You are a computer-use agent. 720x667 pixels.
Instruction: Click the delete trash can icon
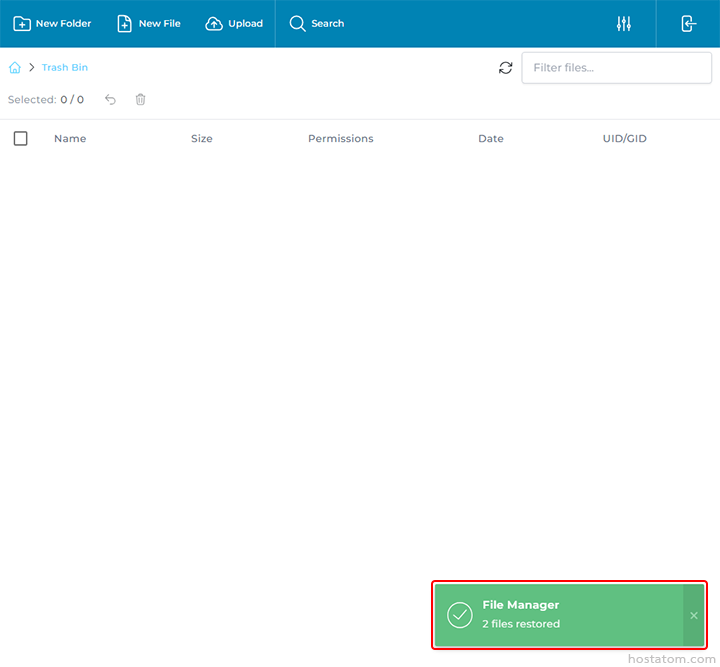[141, 100]
